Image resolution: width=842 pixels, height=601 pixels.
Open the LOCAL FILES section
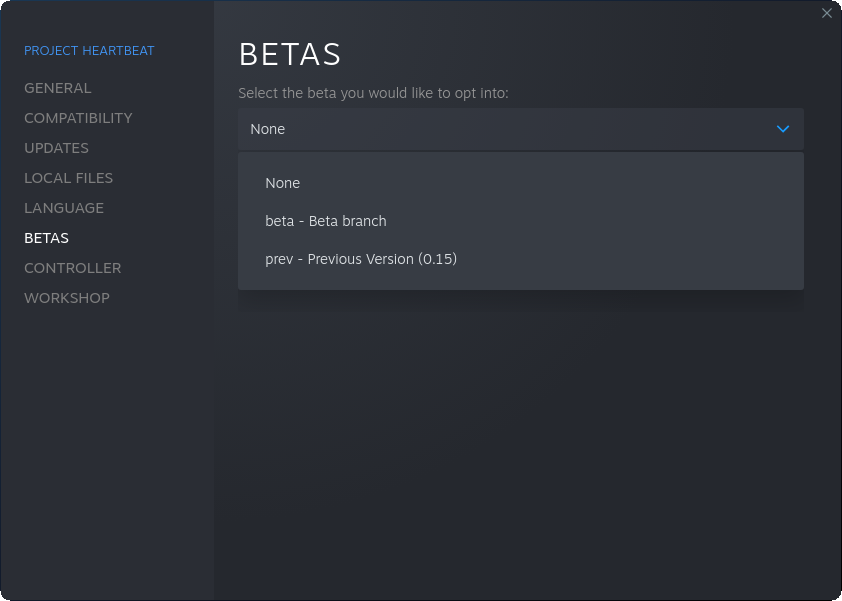(68, 178)
